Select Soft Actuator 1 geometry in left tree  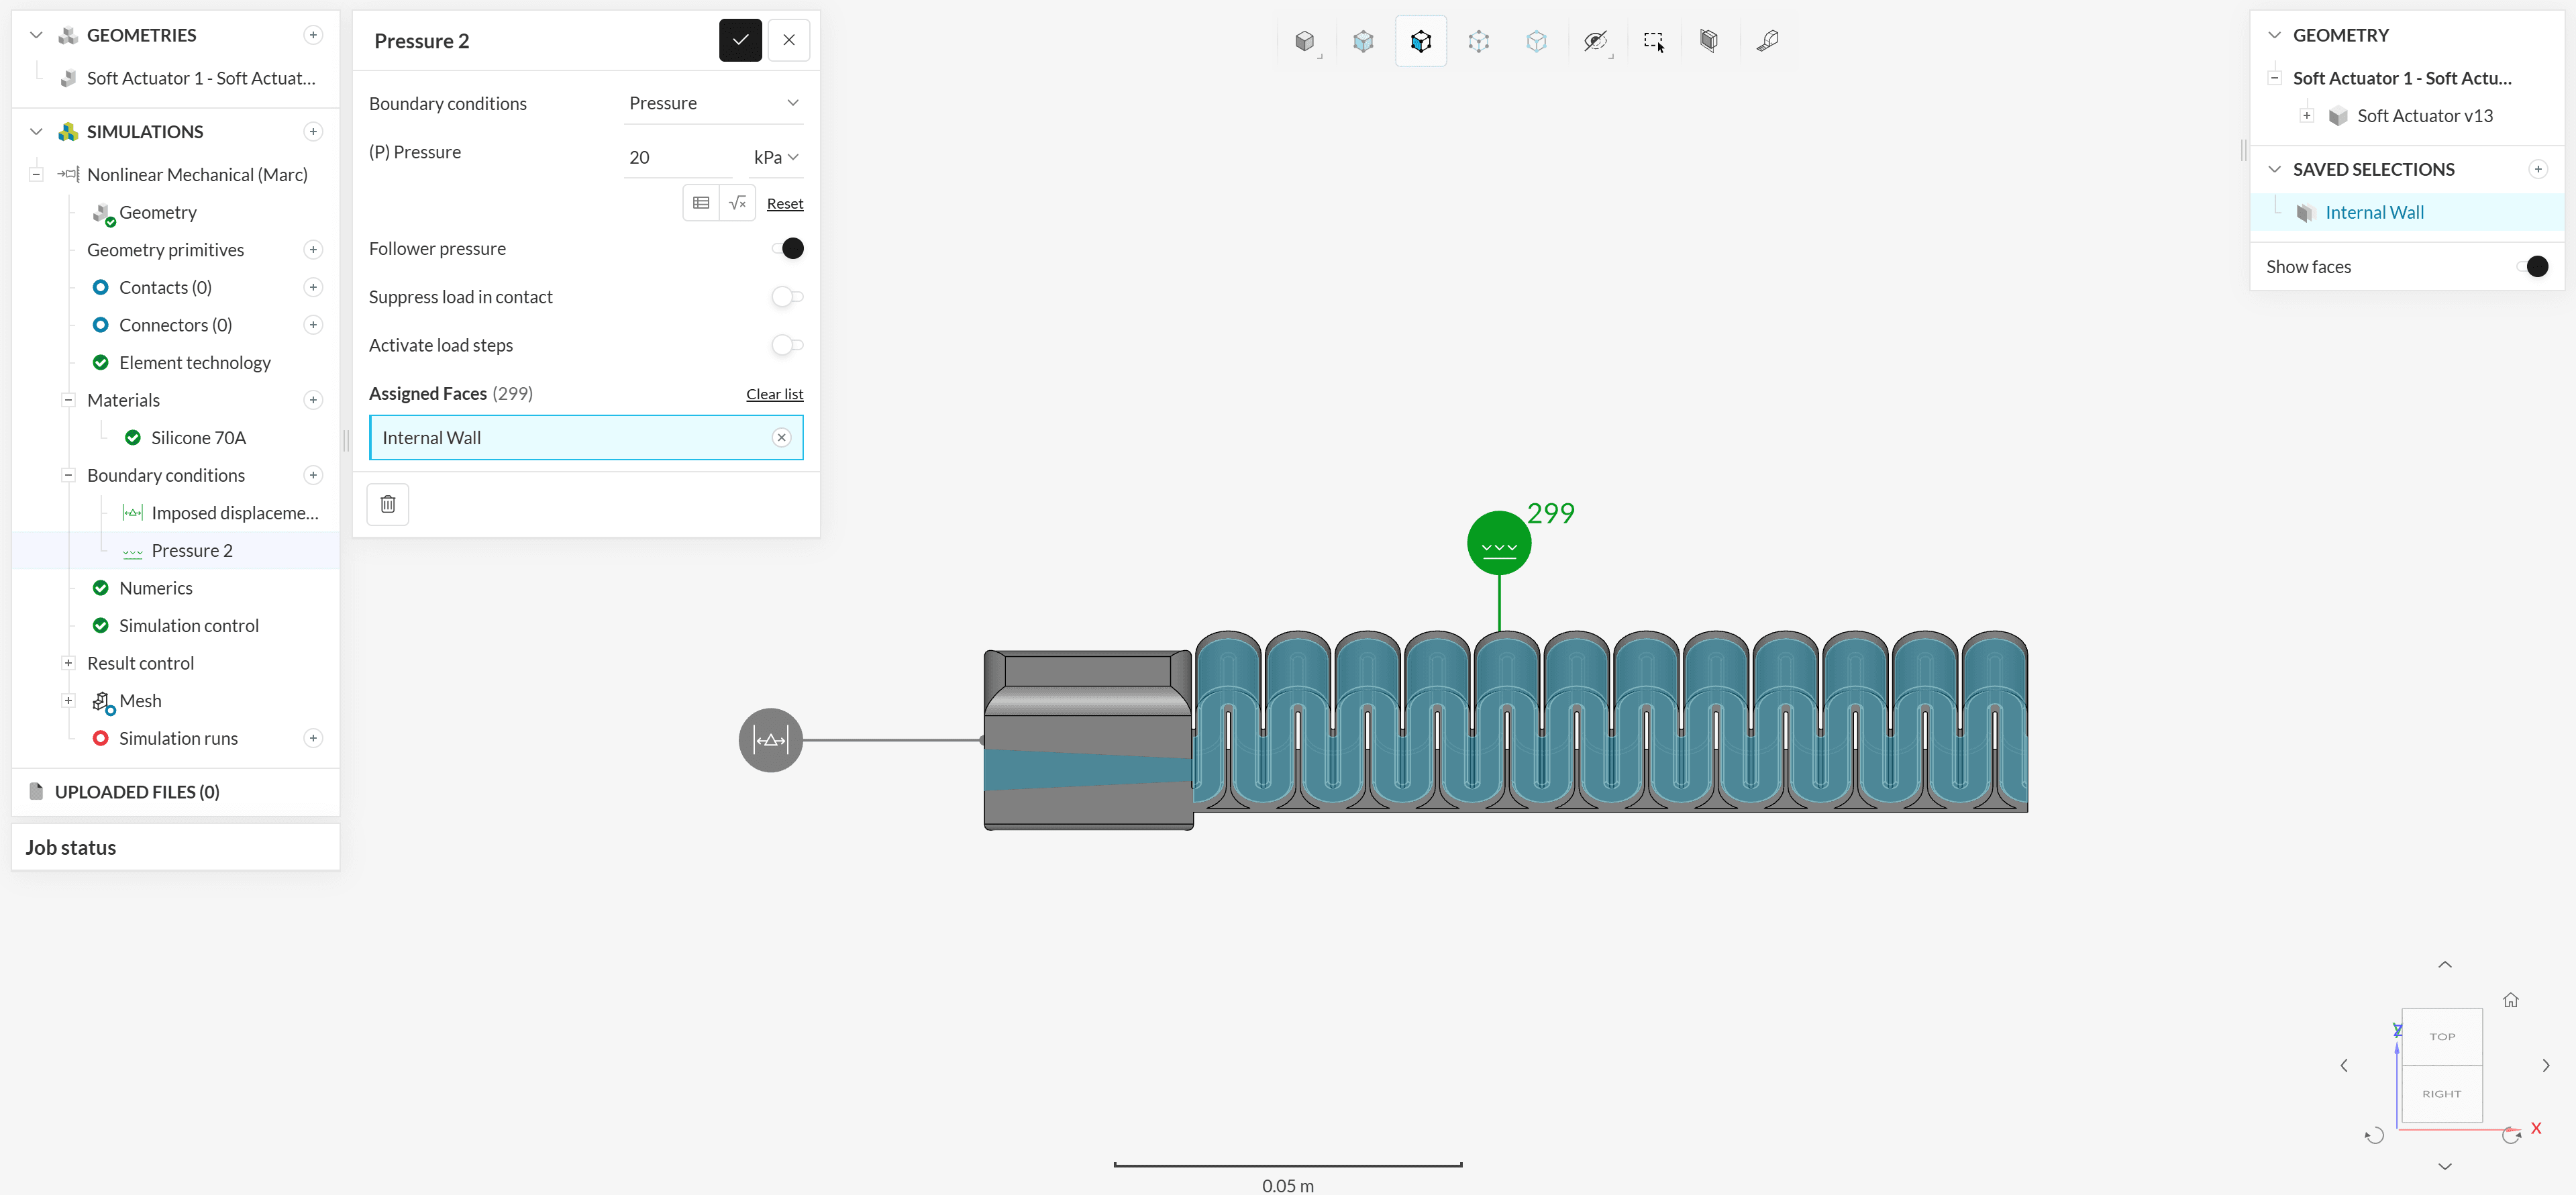pyautogui.click(x=200, y=78)
